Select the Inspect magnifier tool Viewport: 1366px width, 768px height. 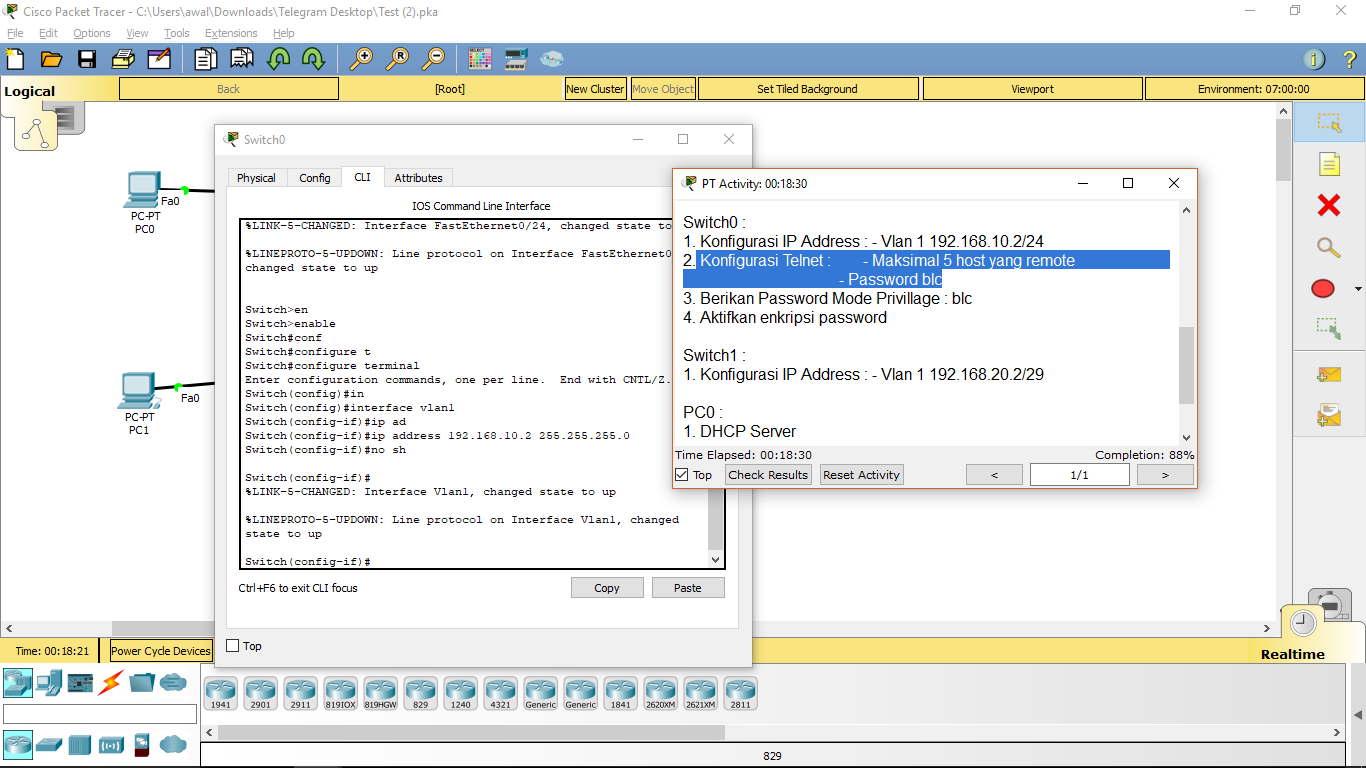tap(1329, 247)
